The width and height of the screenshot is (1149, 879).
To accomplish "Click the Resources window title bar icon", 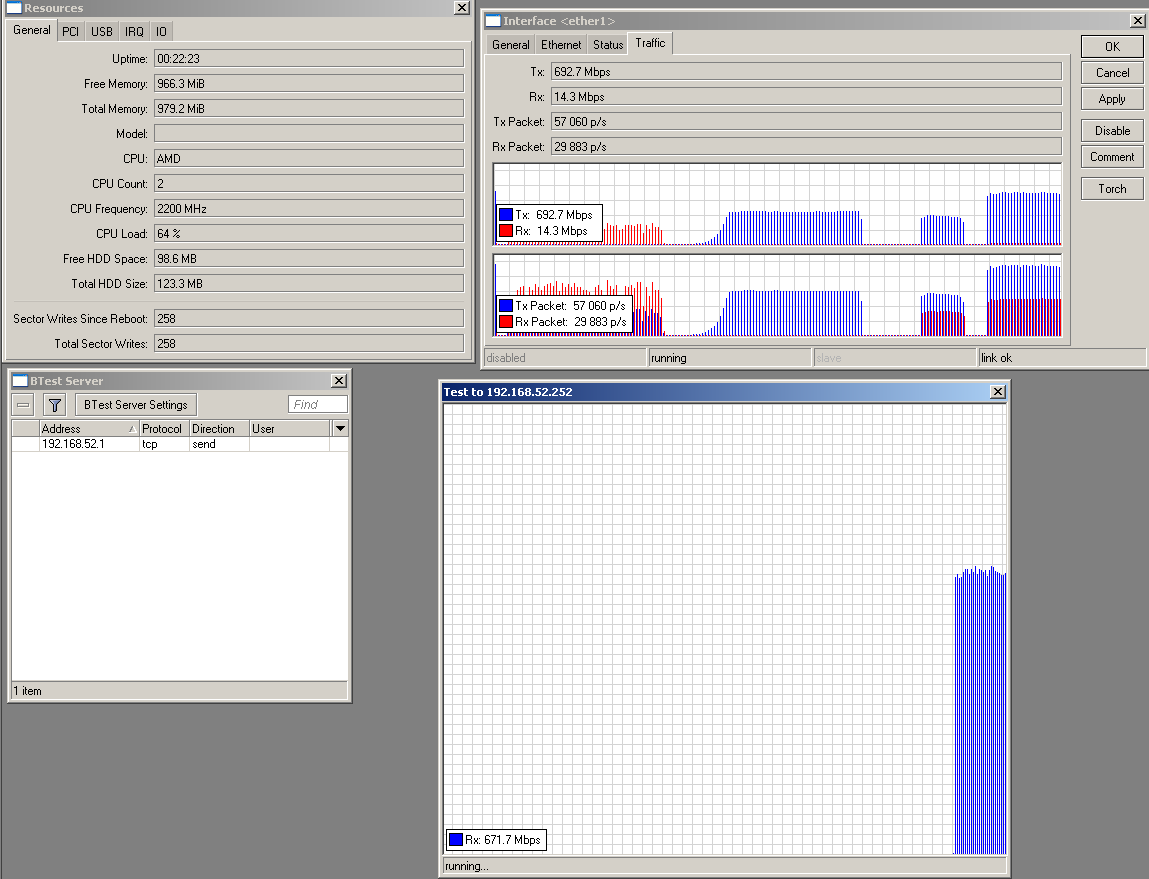I will [14, 8].
